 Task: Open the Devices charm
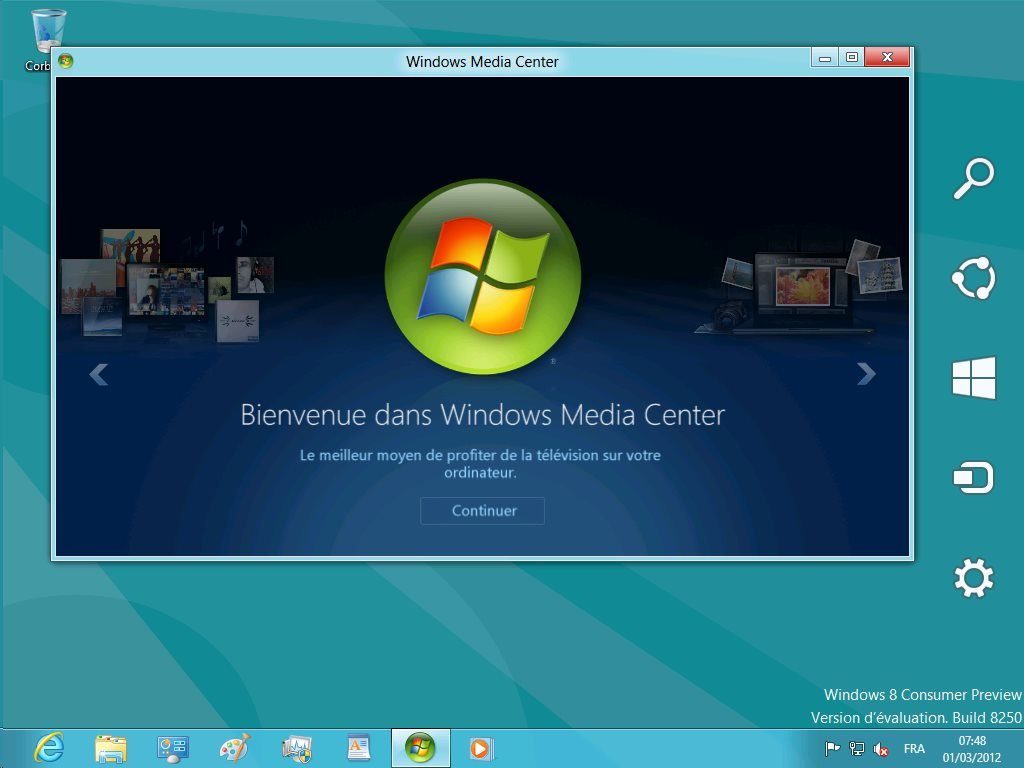(973, 477)
